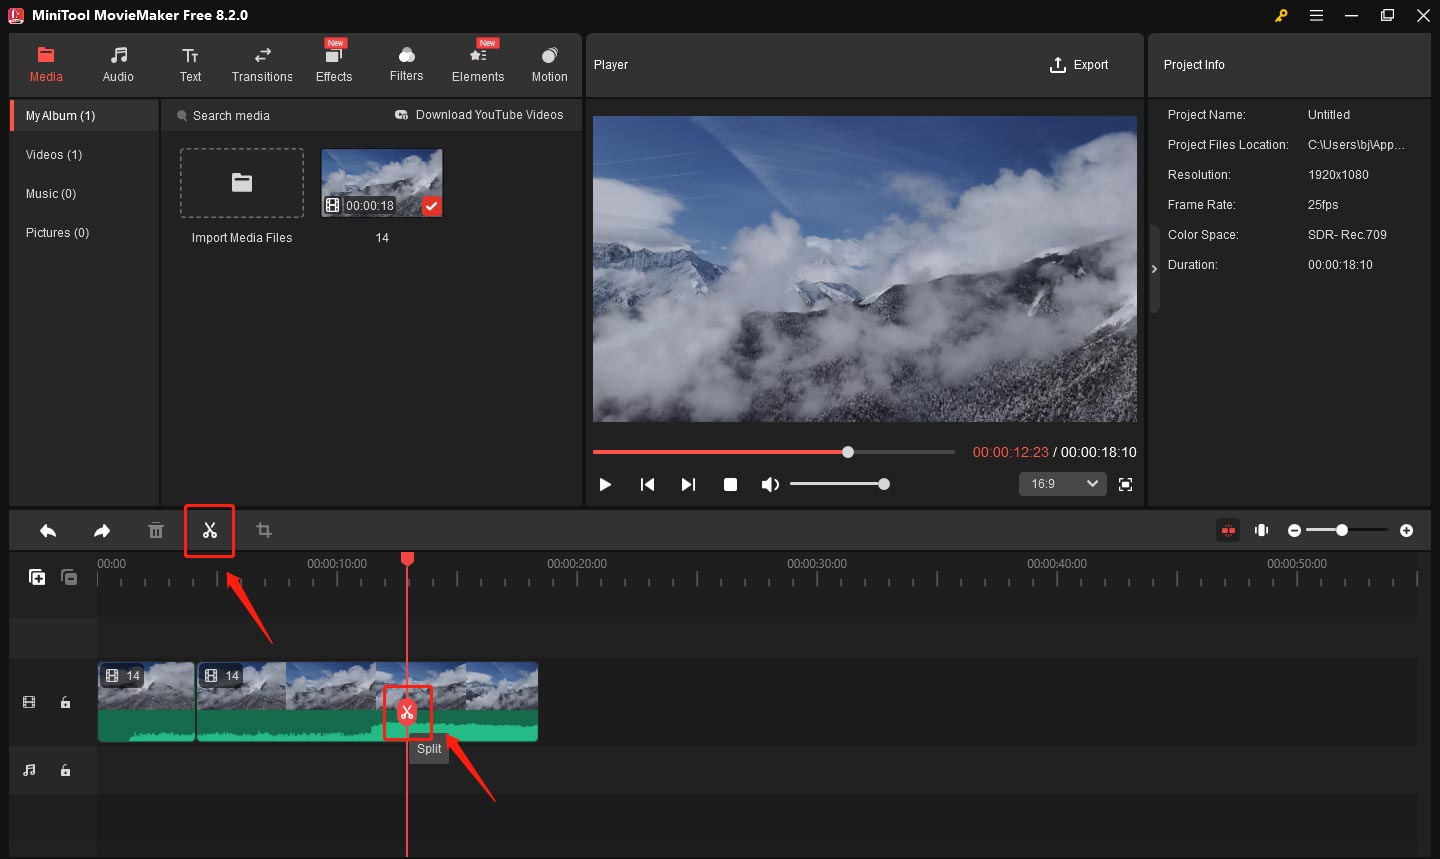Open the Text tab
This screenshot has height=859, width=1440.
[190, 65]
